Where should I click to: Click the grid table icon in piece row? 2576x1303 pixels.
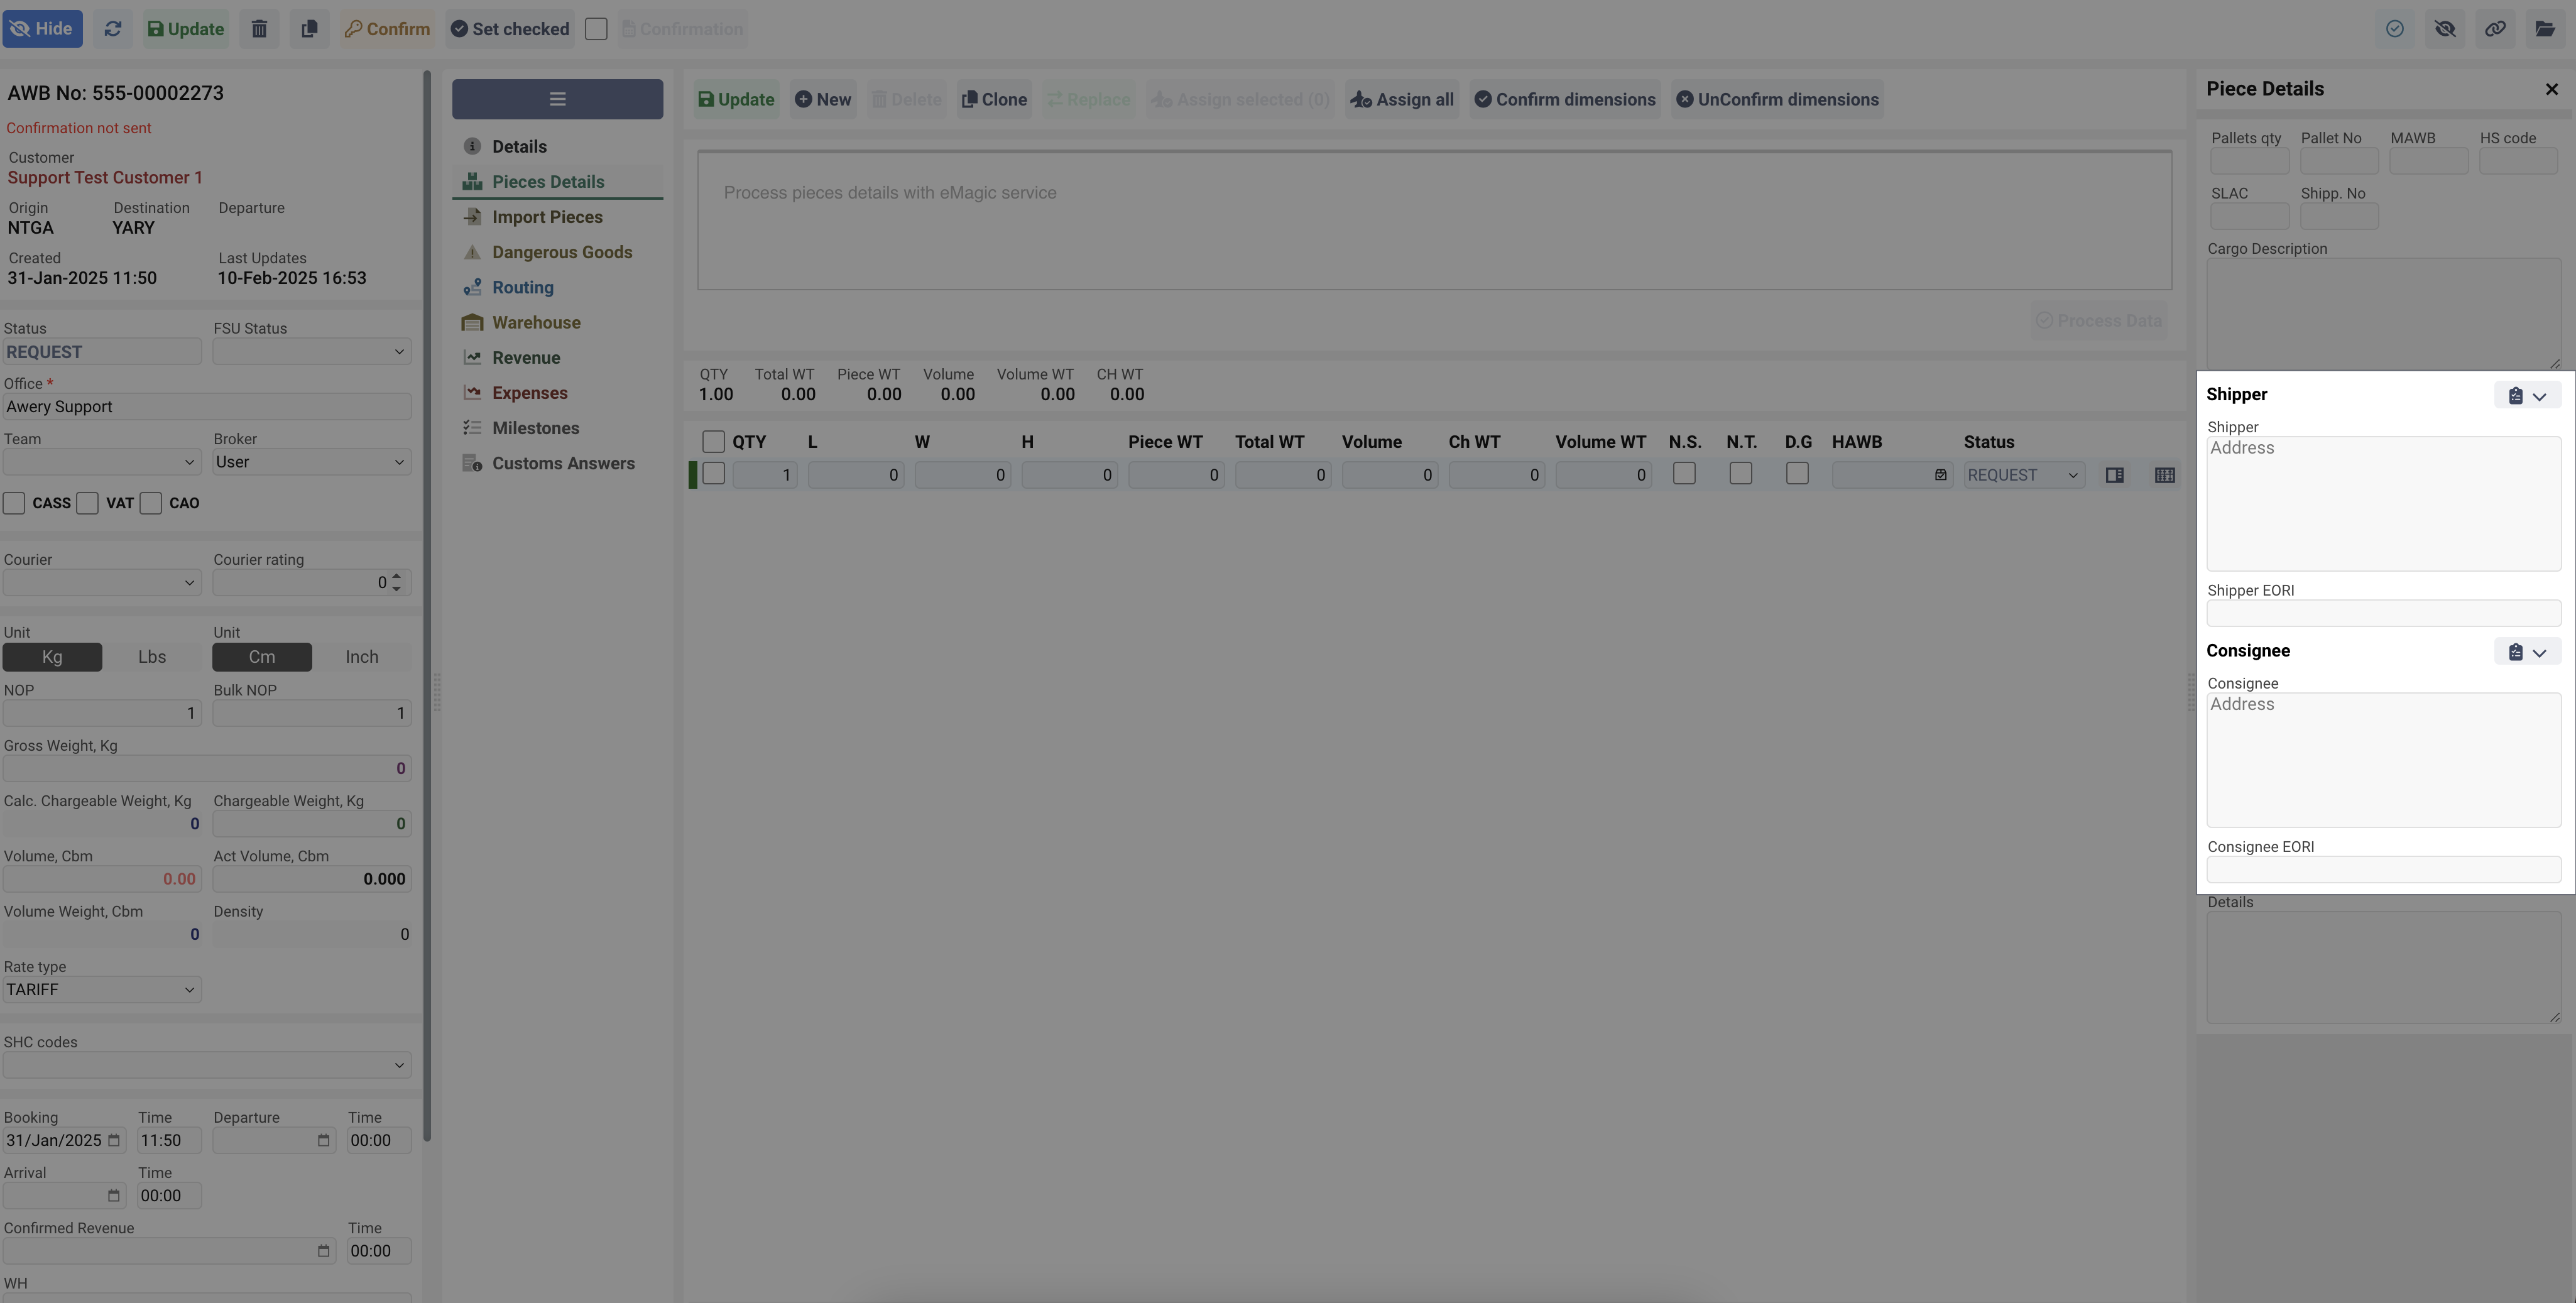[x=2164, y=476]
